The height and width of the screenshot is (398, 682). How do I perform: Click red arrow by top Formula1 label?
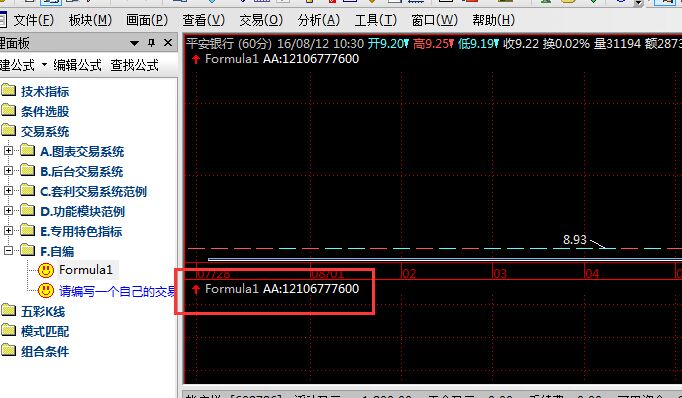(196, 59)
